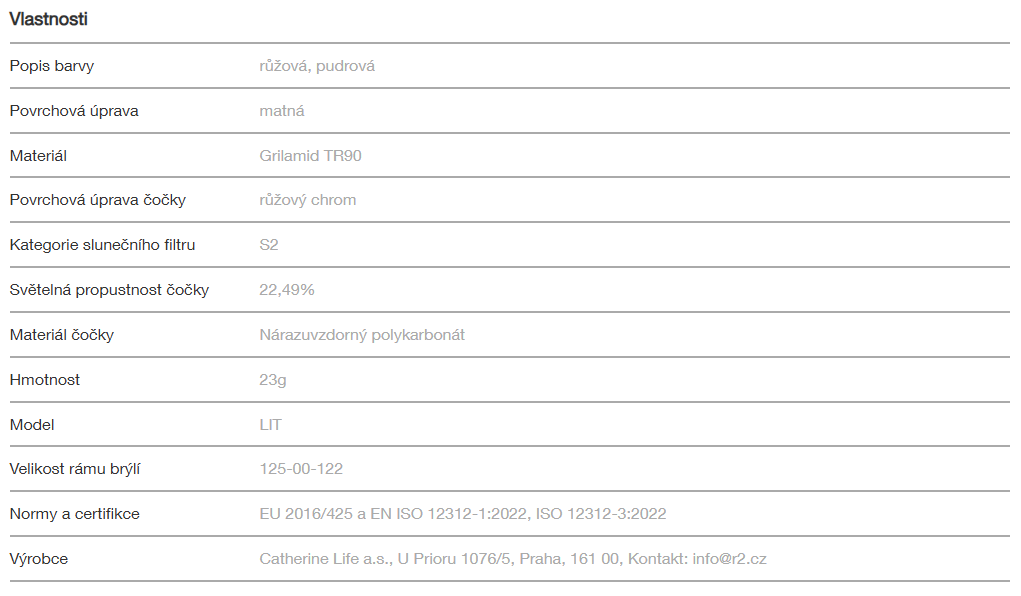Click the Povrchová úprava row label
Screen dimensions: 1021x596
point(74,111)
